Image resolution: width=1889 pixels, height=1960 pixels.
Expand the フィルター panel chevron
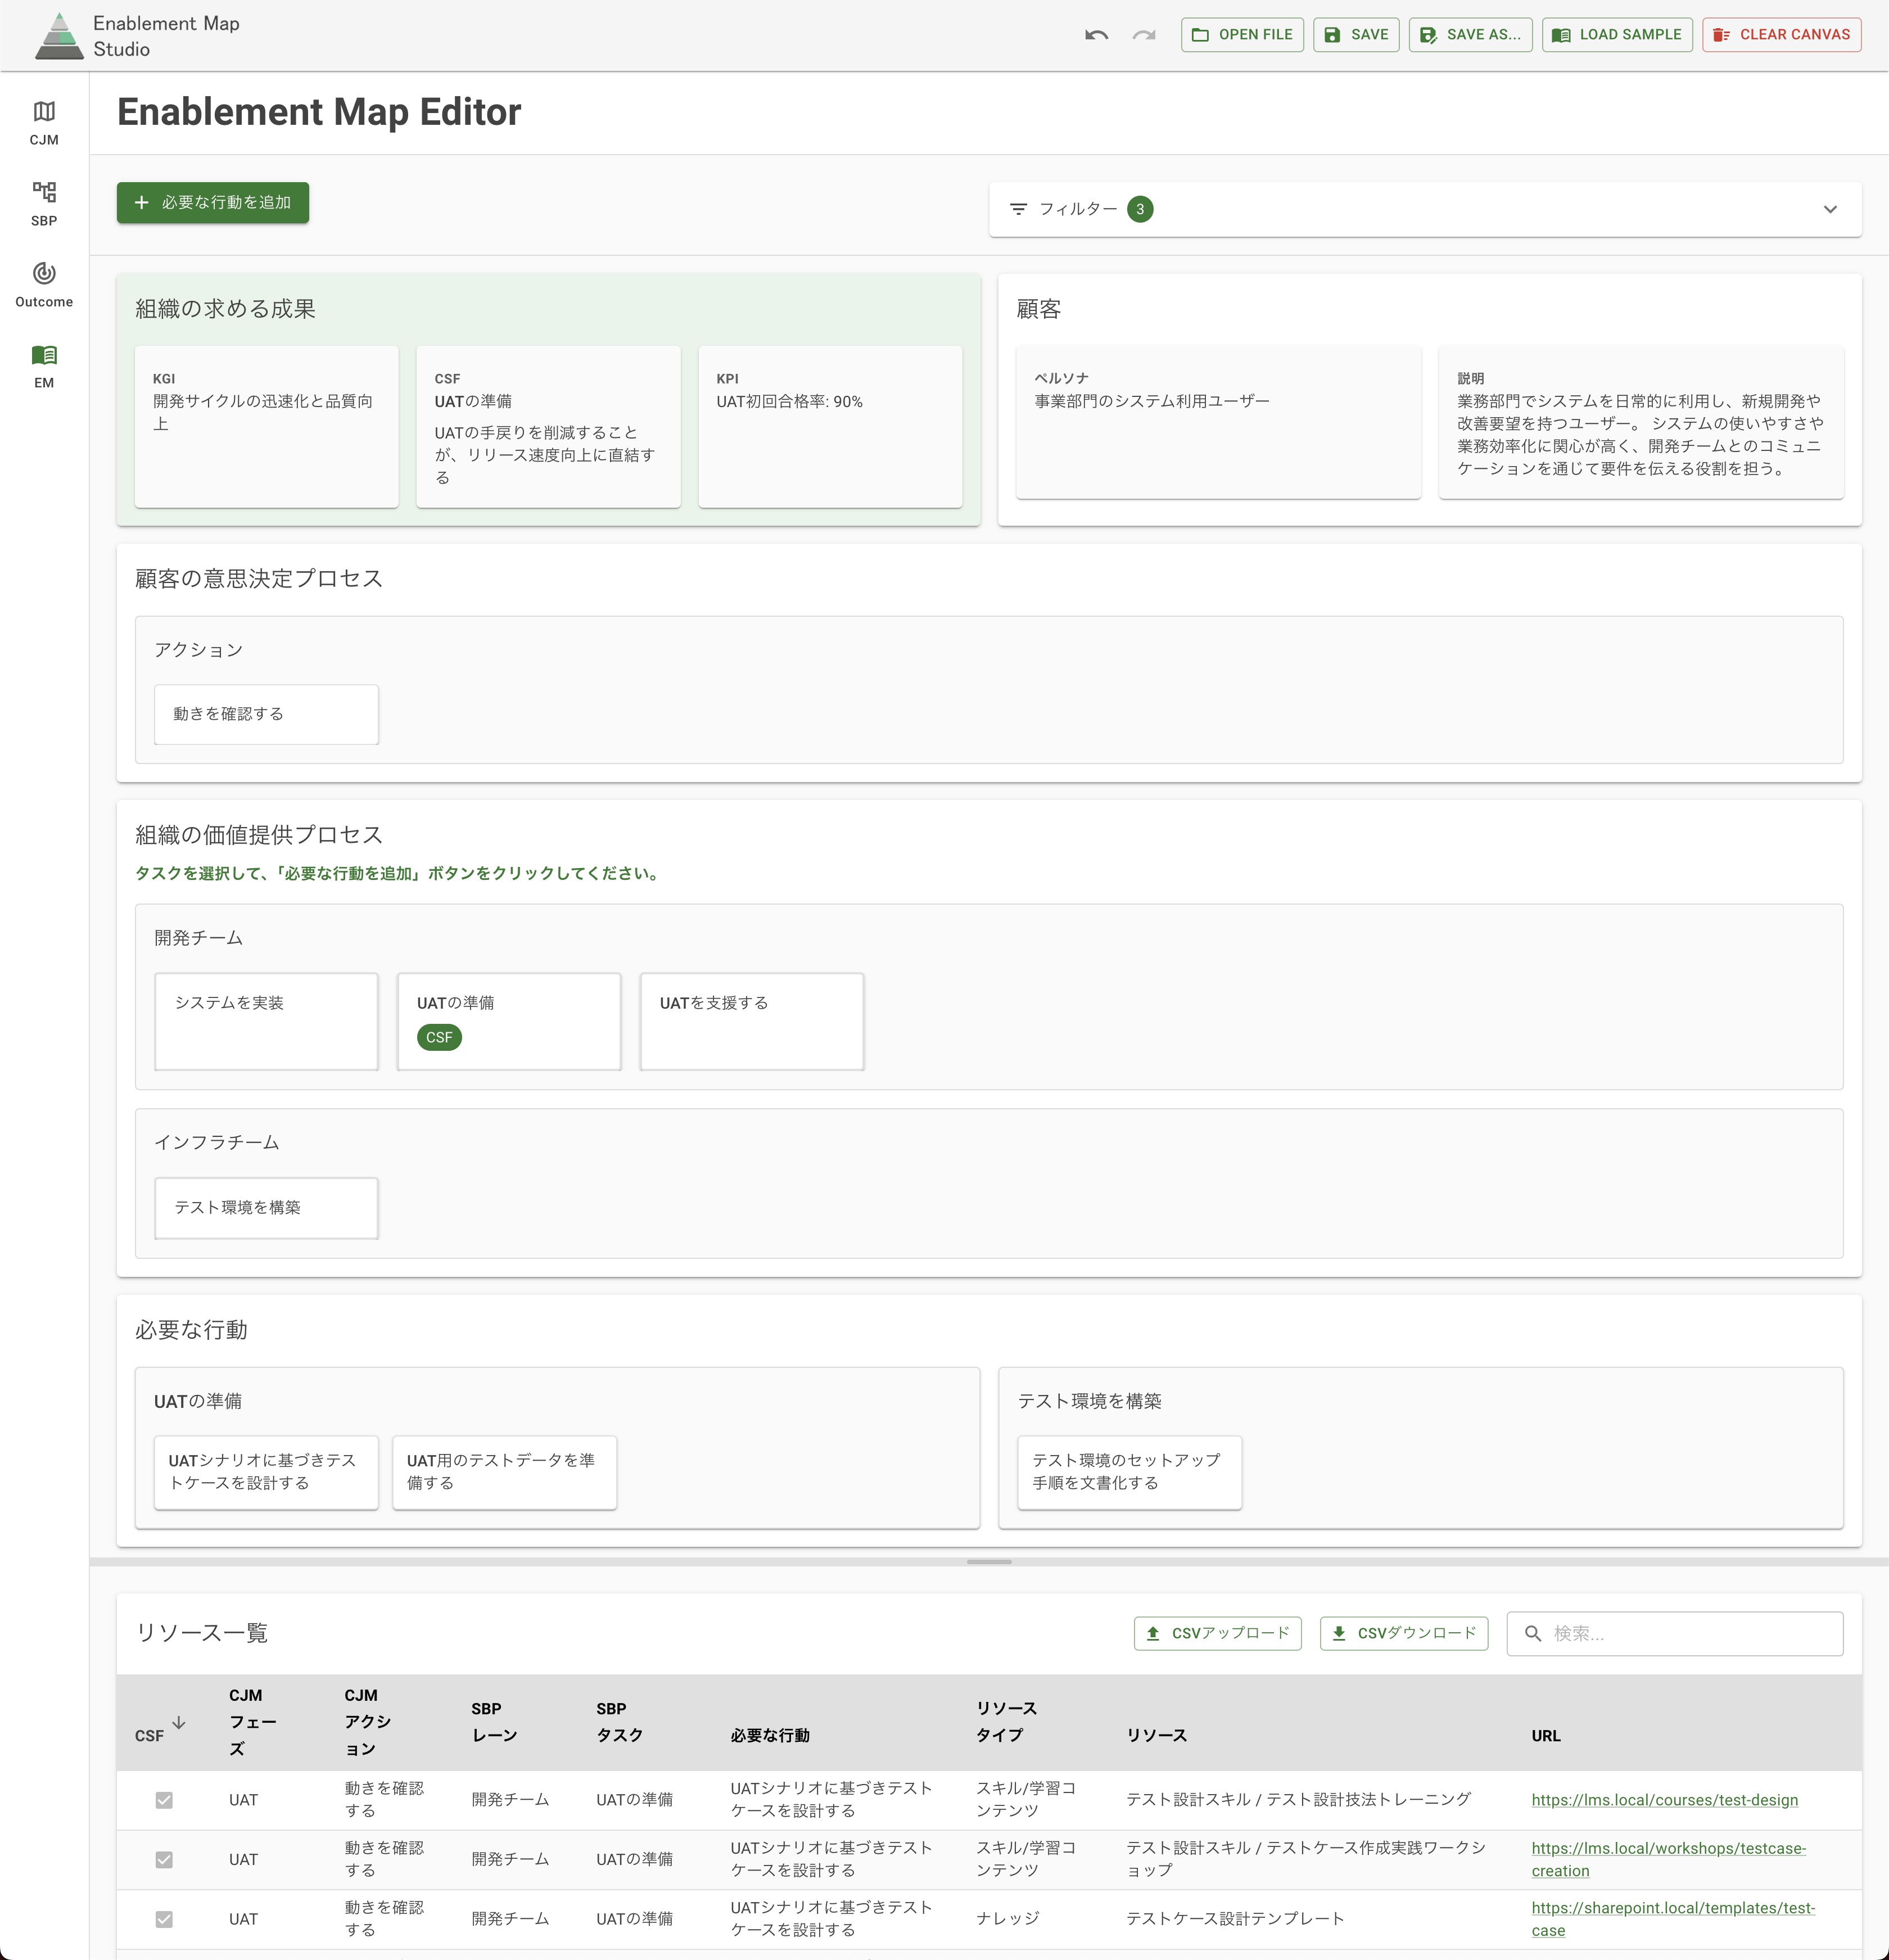point(1830,209)
